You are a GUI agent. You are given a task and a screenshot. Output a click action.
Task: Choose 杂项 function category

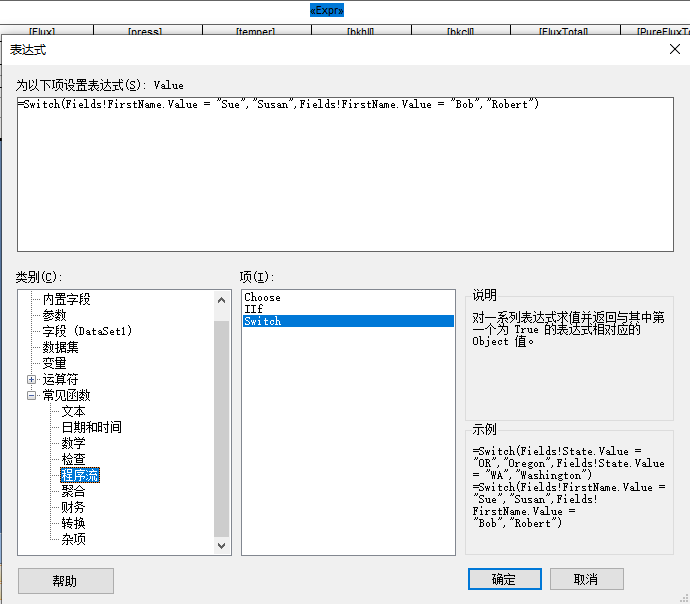click(x=73, y=539)
